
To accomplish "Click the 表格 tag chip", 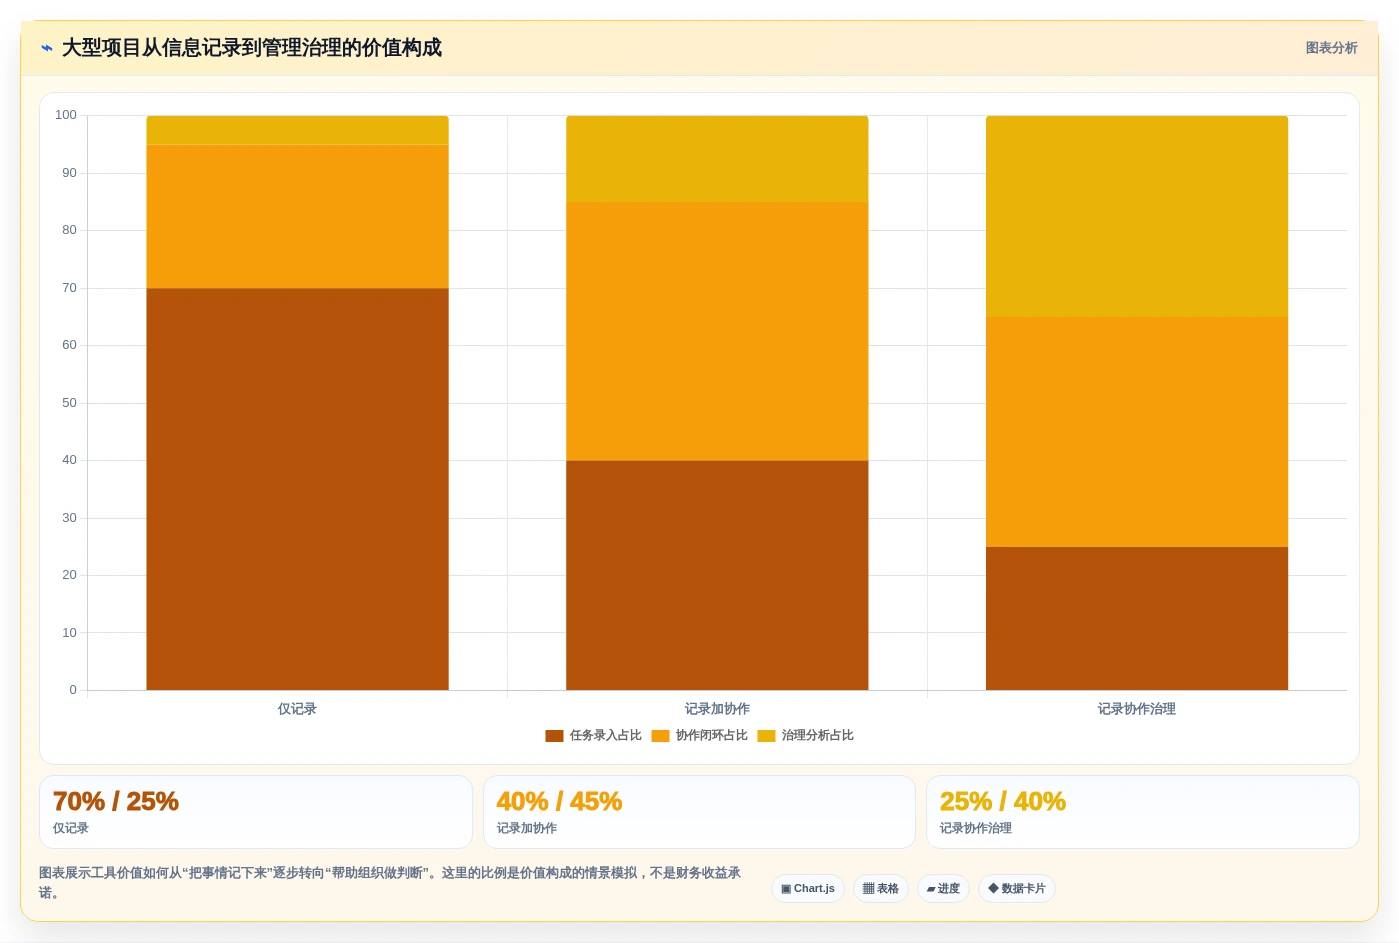I will tap(880, 888).
